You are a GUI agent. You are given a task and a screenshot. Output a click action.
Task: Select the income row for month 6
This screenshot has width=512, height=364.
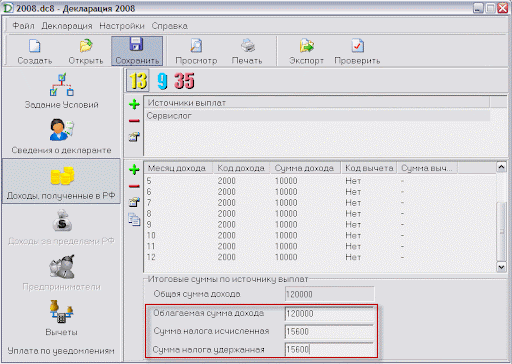(320, 192)
